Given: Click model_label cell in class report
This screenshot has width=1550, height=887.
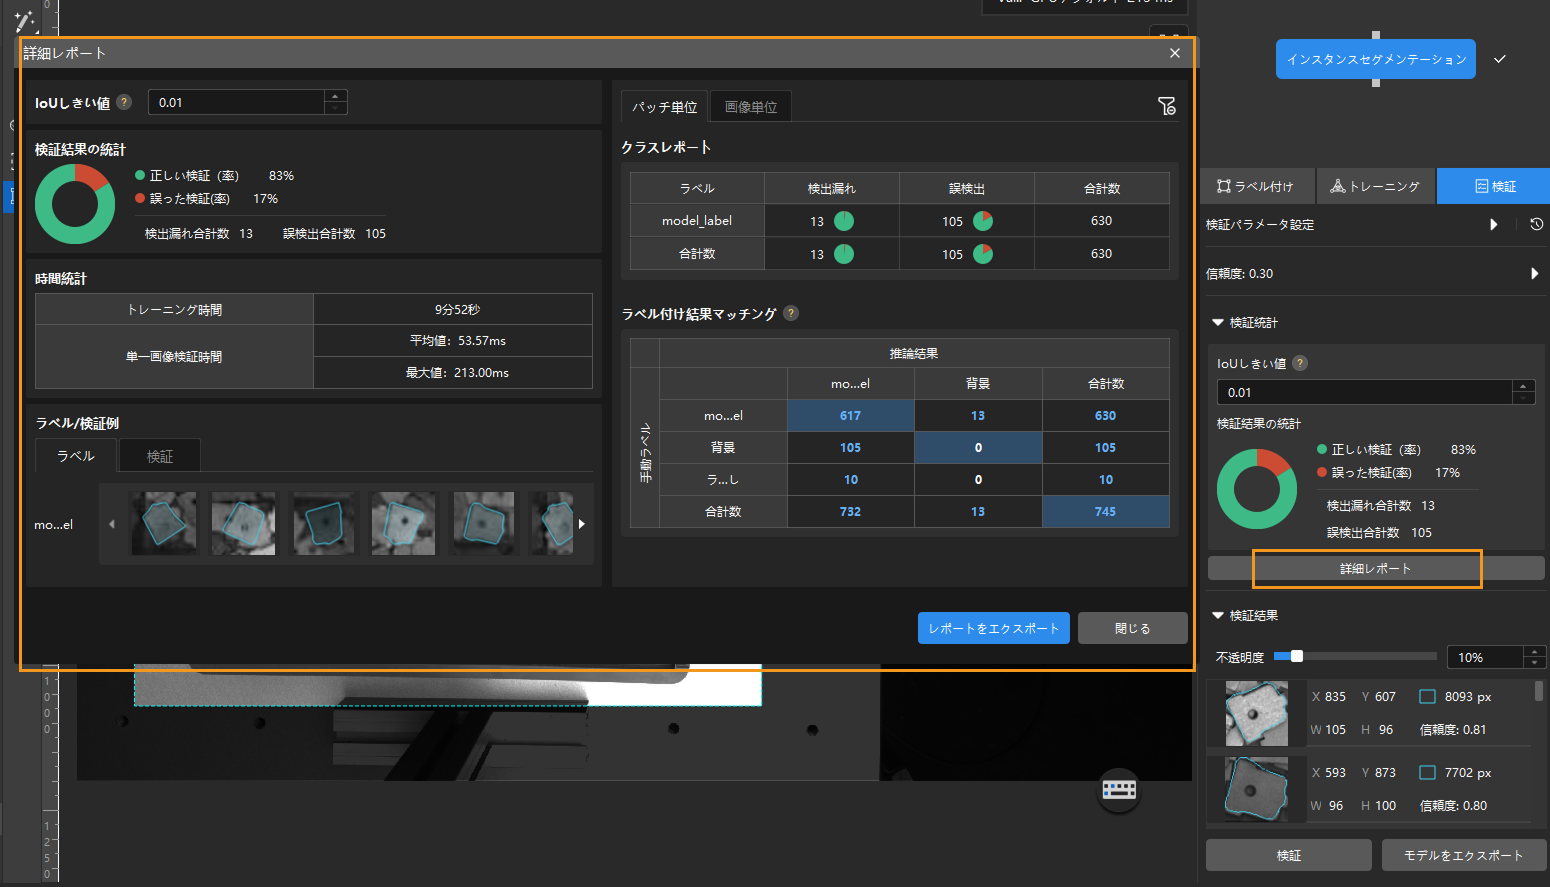Looking at the screenshot, I should pos(697,221).
